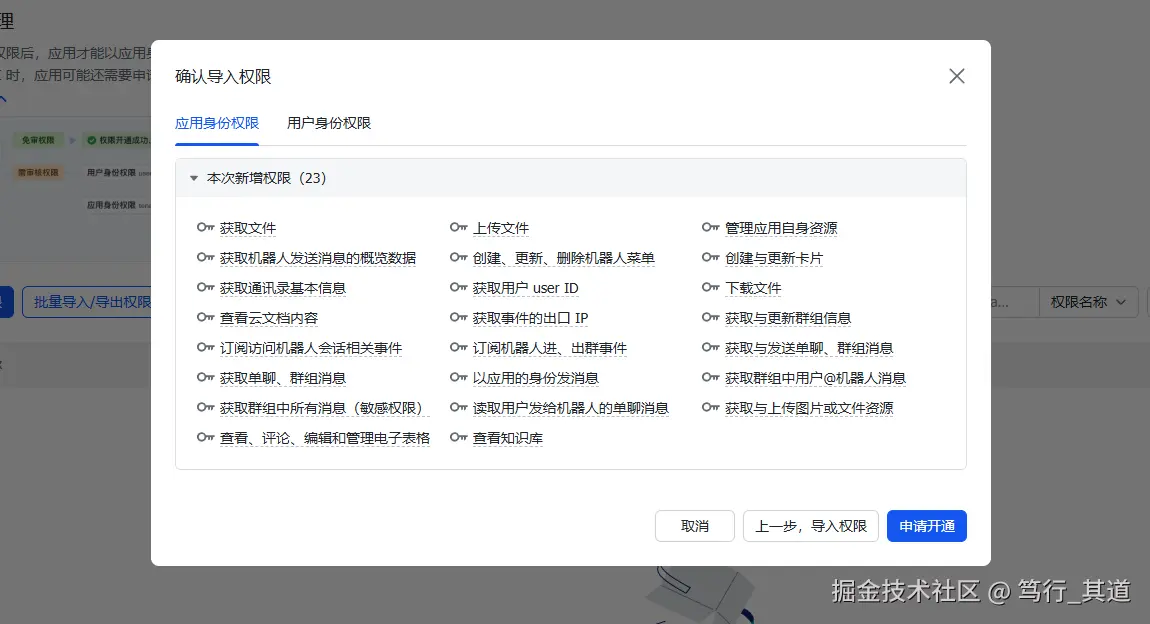The image size is (1150, 624).
Task: Click the key icon beside 获取与更新群组信息
Action: click(x=711, y=318)
